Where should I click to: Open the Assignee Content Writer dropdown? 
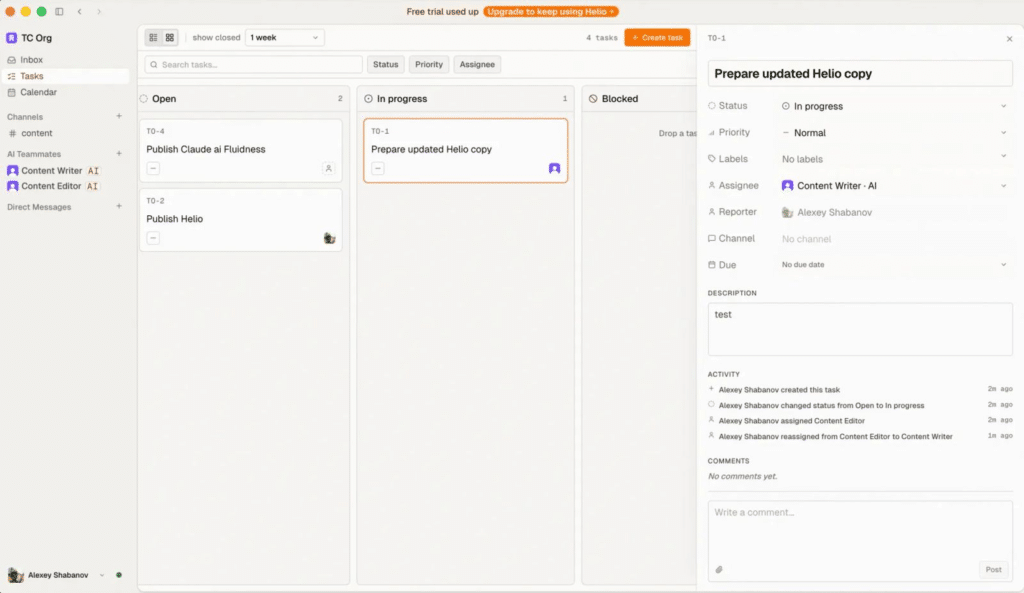(x=895, y=185)
